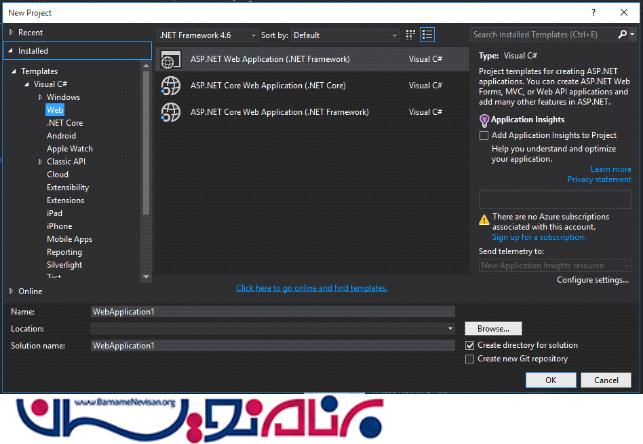Focus the Search Installed Templates field
Image resolution: width=643 pixels, height=444 pixels.
[x=543, y=35]
